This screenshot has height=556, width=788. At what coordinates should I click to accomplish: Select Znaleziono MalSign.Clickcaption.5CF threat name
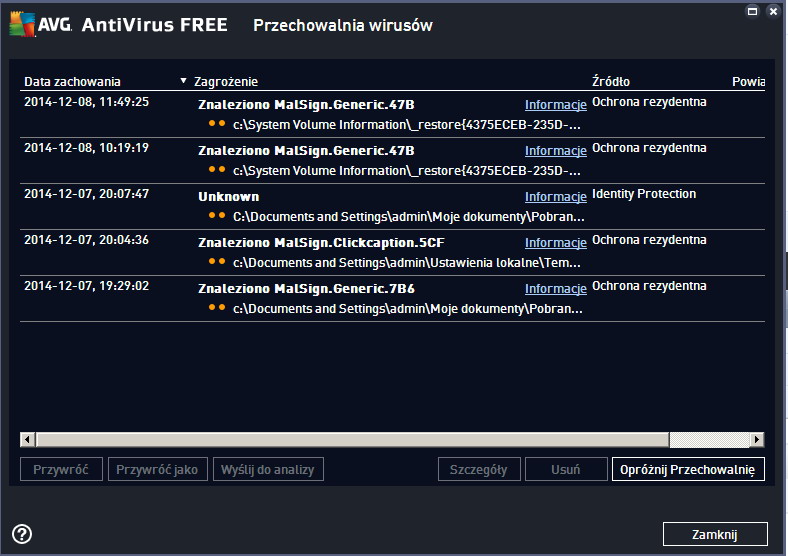[x=321, y=243]
